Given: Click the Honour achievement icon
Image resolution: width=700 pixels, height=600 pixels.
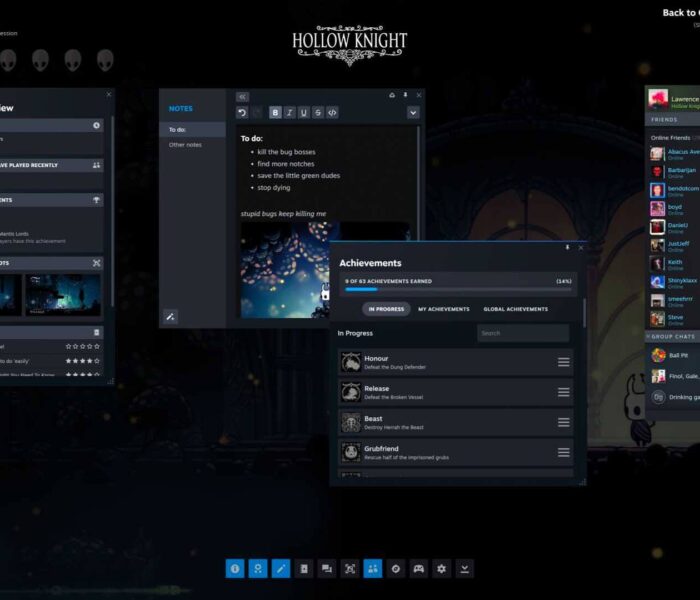Looking at the screenshot, I should (351, 362).
